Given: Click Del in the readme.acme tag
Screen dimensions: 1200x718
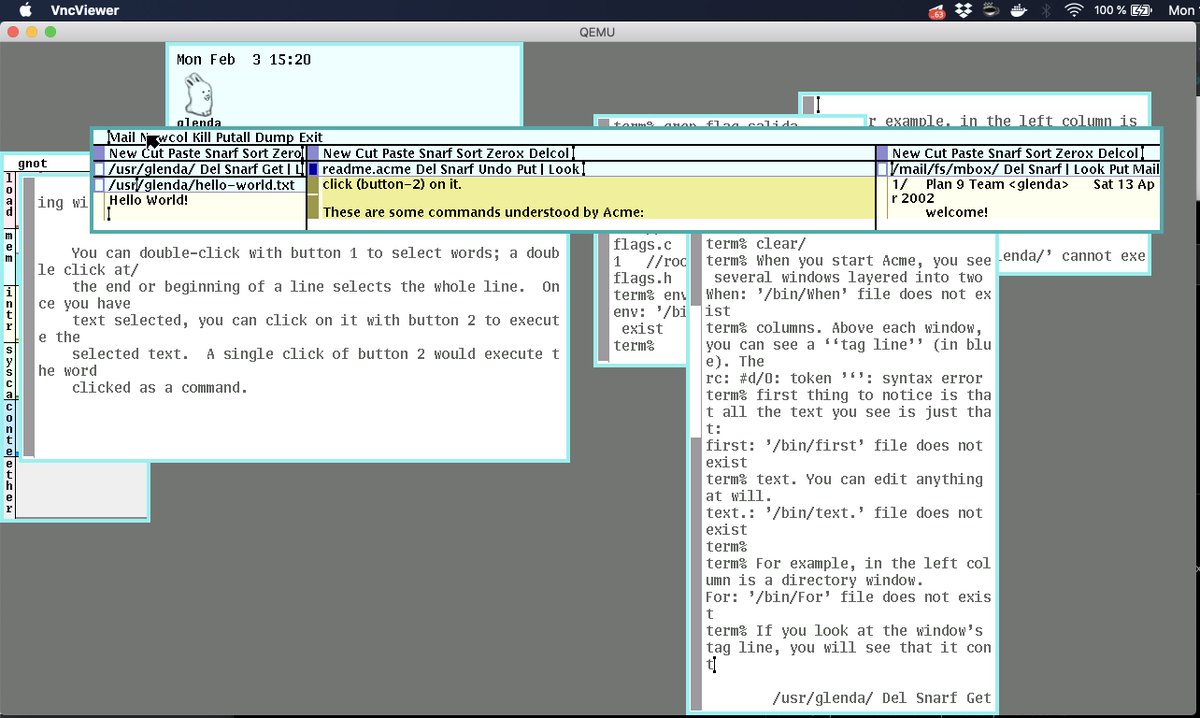Looking at the screenshot, I should click(425, 169).
